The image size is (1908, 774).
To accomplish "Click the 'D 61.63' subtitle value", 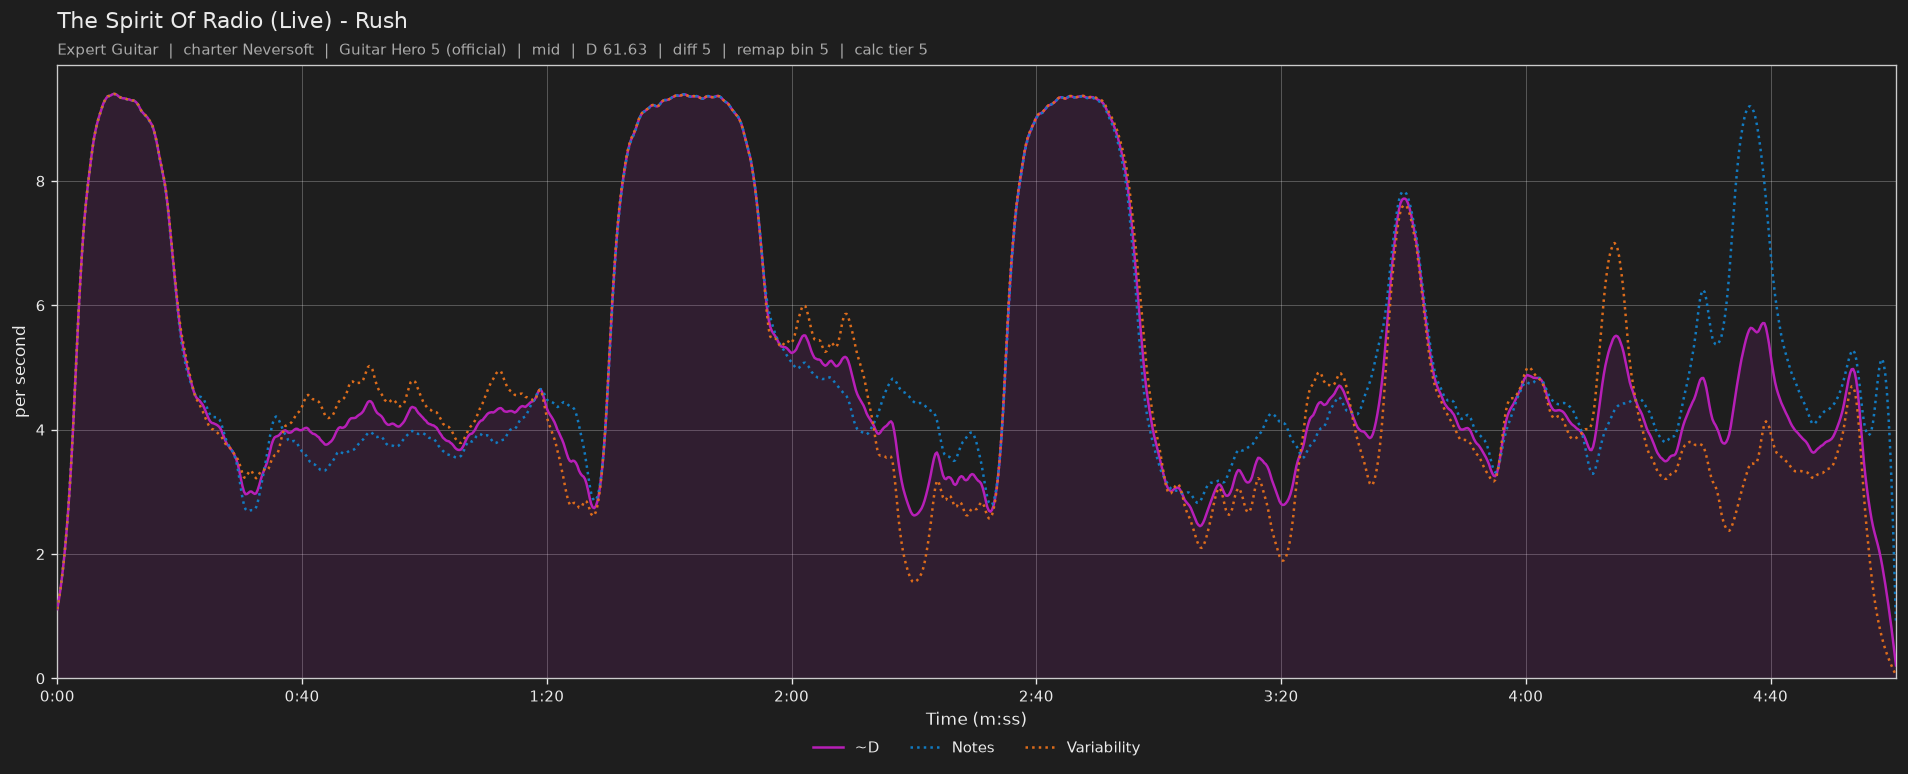I will tap(616, 50).
